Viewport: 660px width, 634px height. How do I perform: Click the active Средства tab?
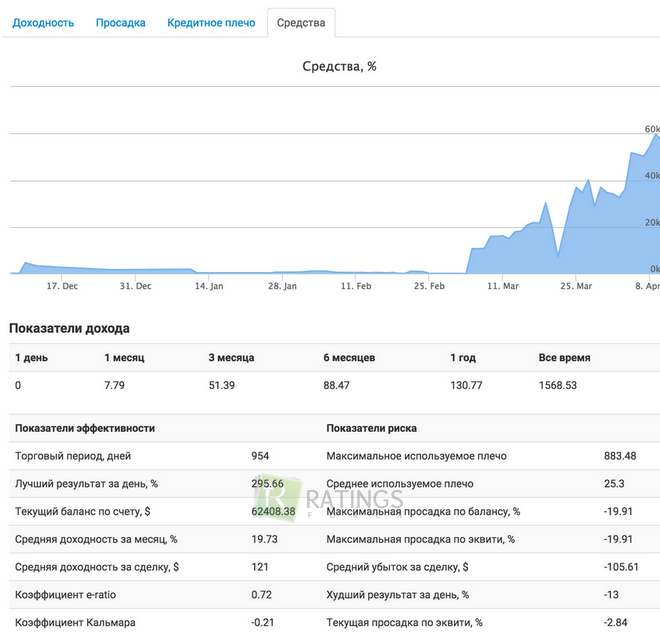tap(301, 23)
